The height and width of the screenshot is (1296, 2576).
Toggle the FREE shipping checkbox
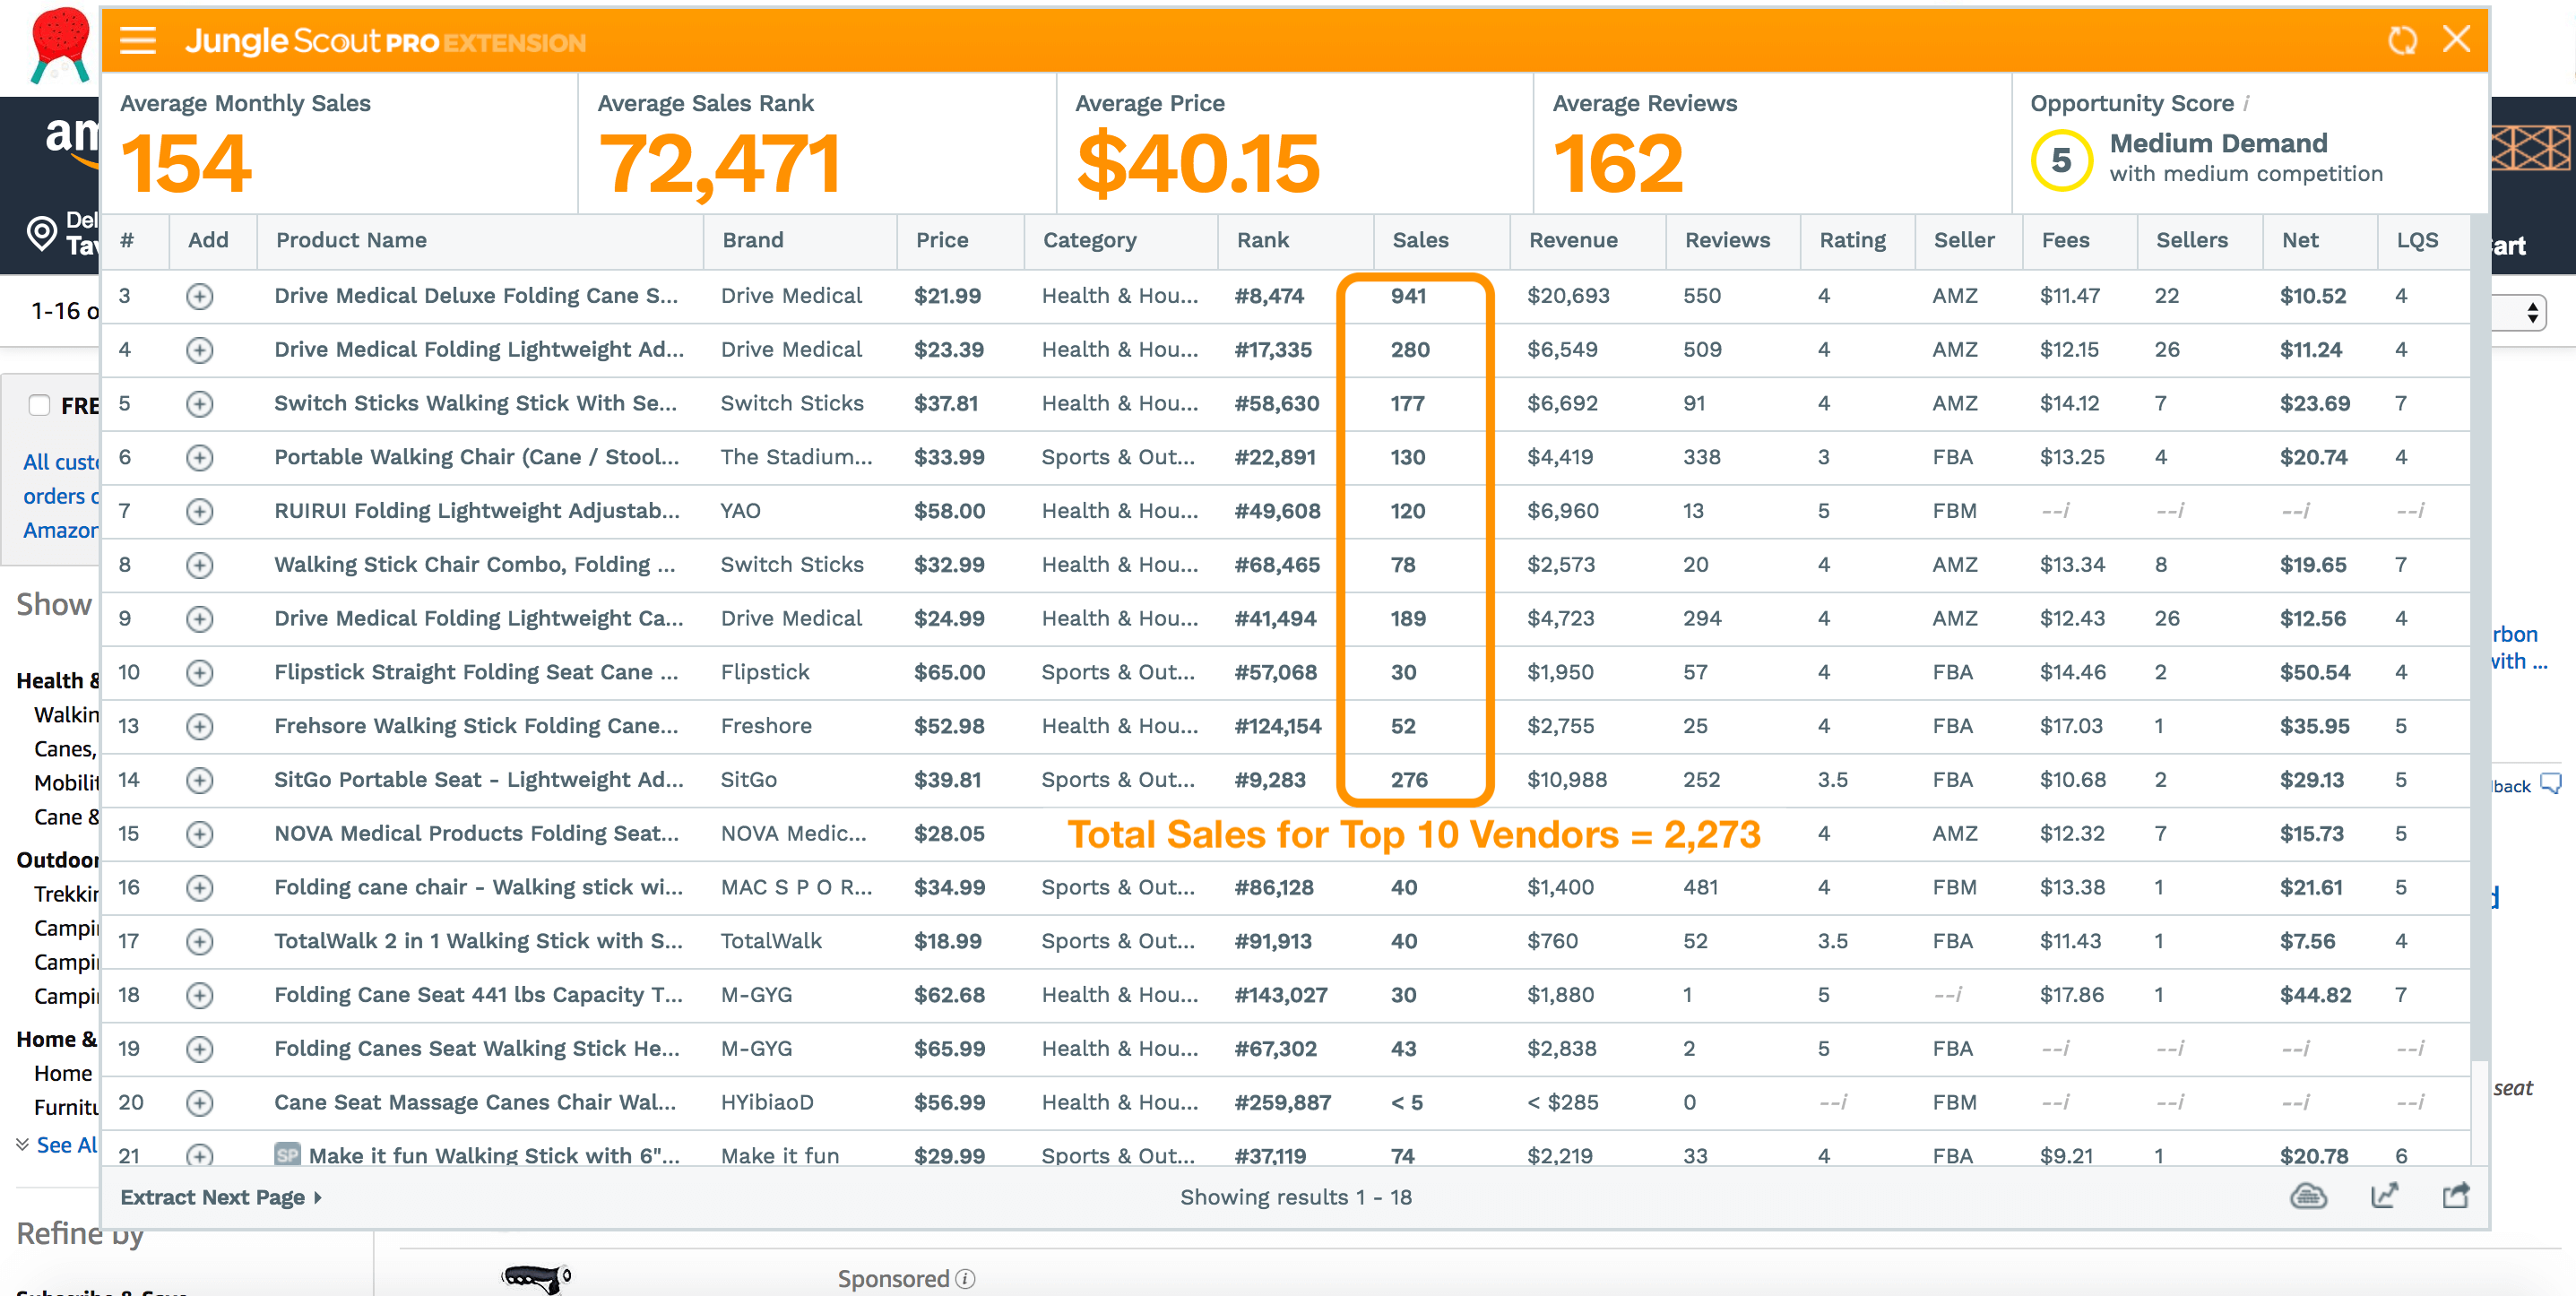tap(40, 405)
